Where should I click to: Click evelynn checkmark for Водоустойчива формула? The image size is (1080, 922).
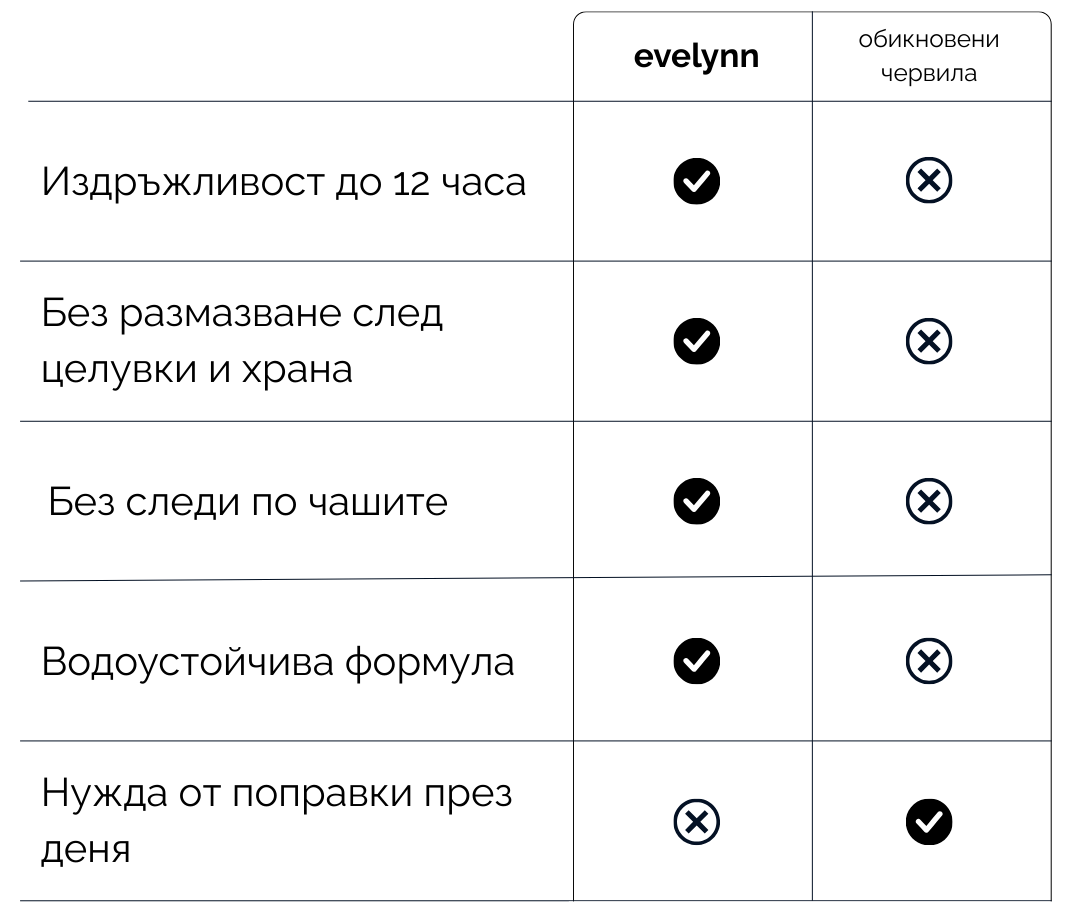[696, 661]
